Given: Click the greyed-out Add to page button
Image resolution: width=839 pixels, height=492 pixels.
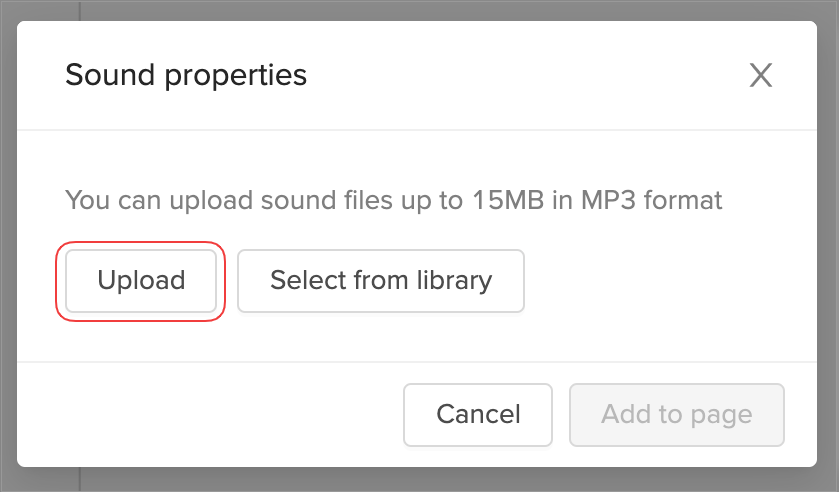Looking at the screenshot, I should [676, 414].
